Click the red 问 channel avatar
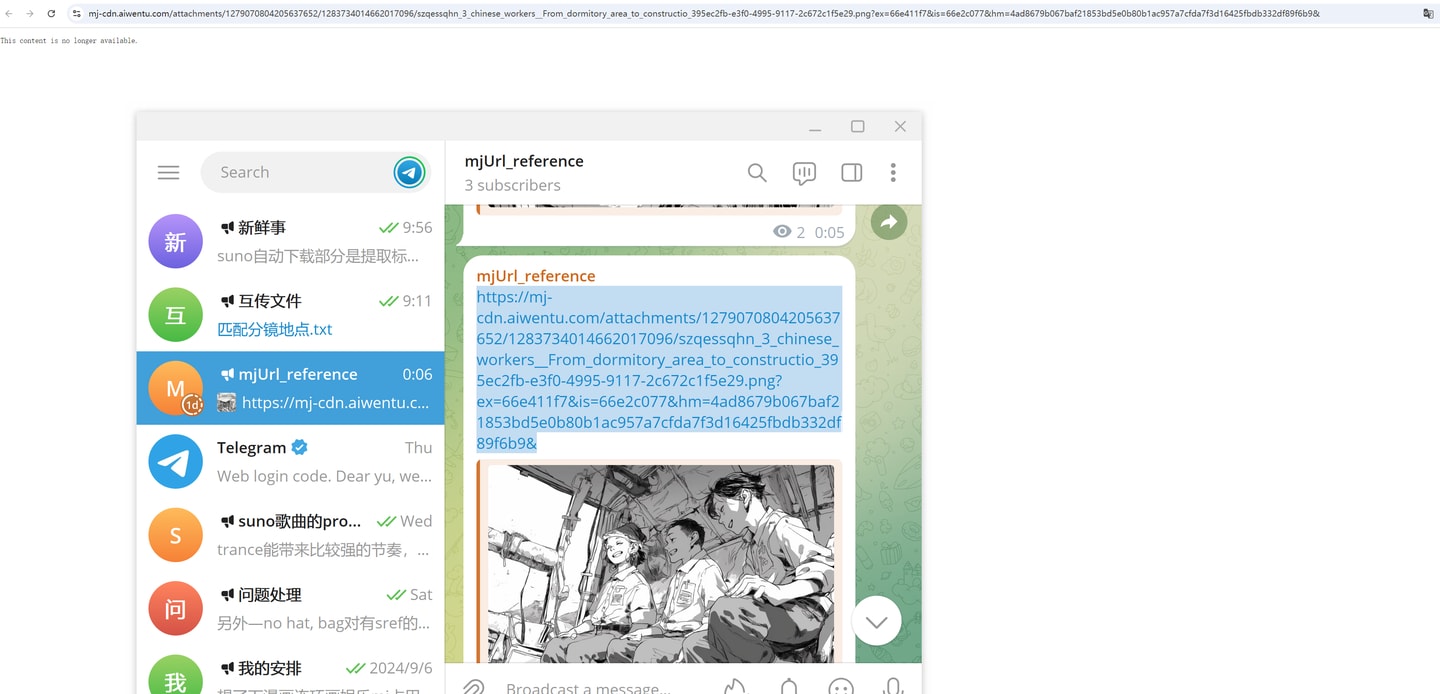Viewport: 1440px width, 694px height. (175, 608)
